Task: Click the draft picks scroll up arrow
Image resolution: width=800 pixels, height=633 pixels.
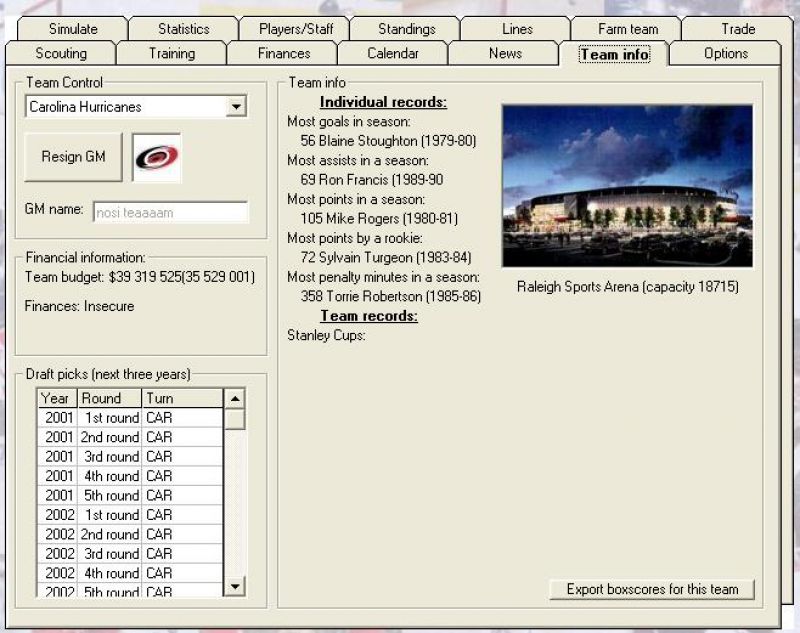Action: (235, 398)
